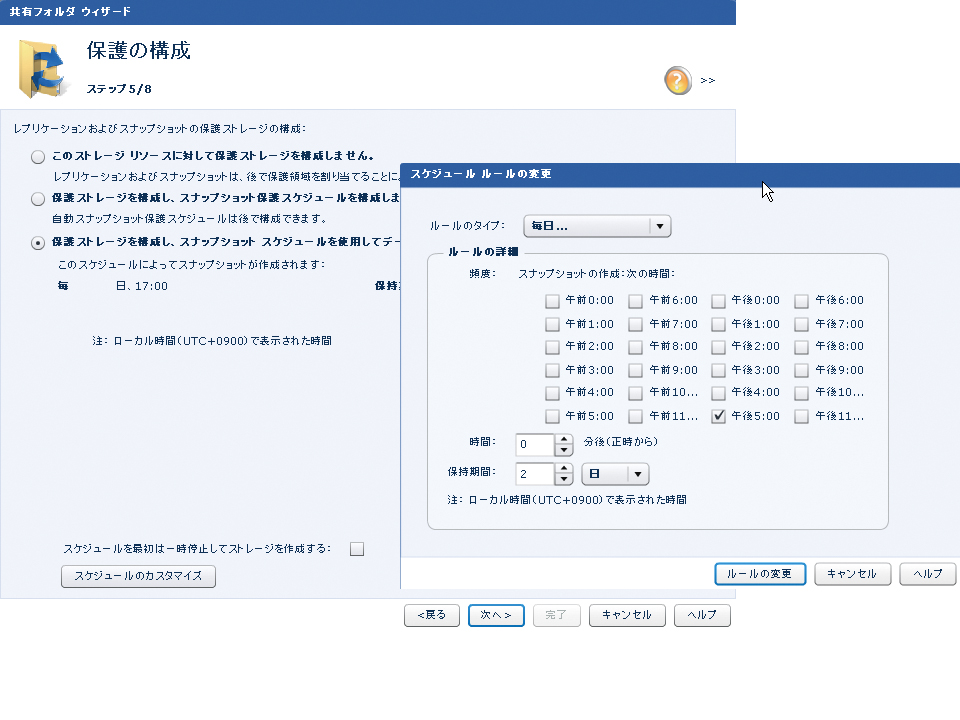Check the 午前10... checkbox
Image resolution: width=960 pixels, height=720 pixels.
pos(636,393)
